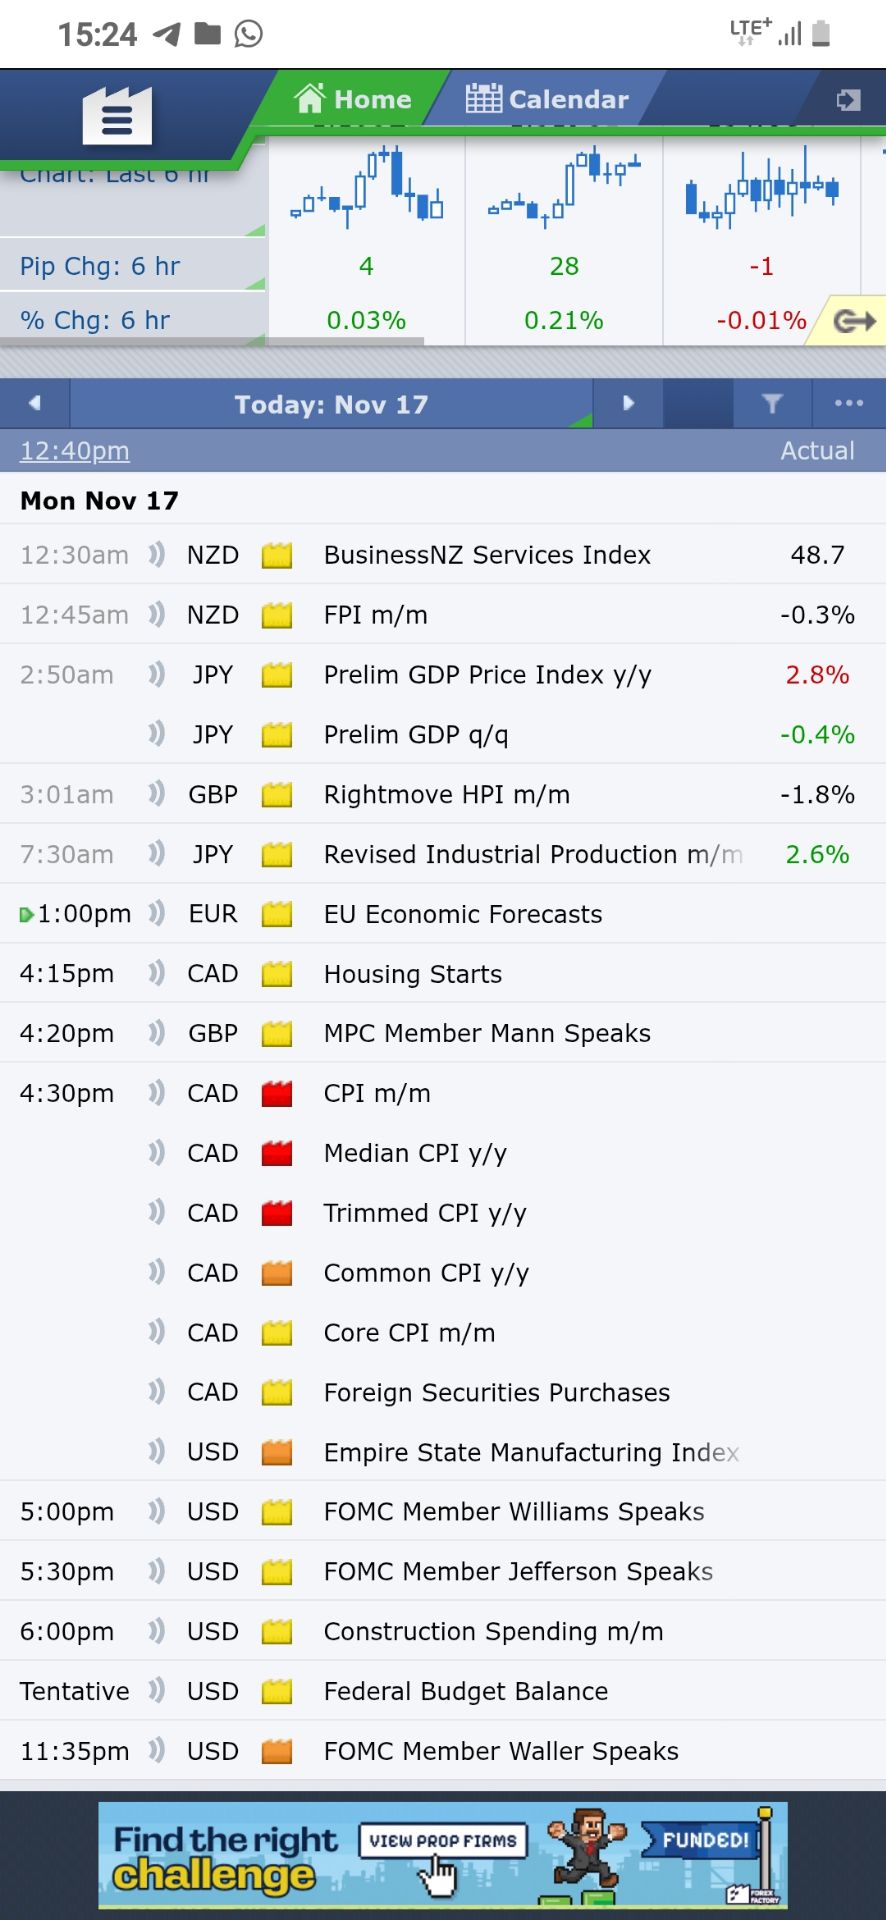The width and height of the screenshot is (886, 1920).
Task: Switch to the Home tab
Action: click(353, 99)
